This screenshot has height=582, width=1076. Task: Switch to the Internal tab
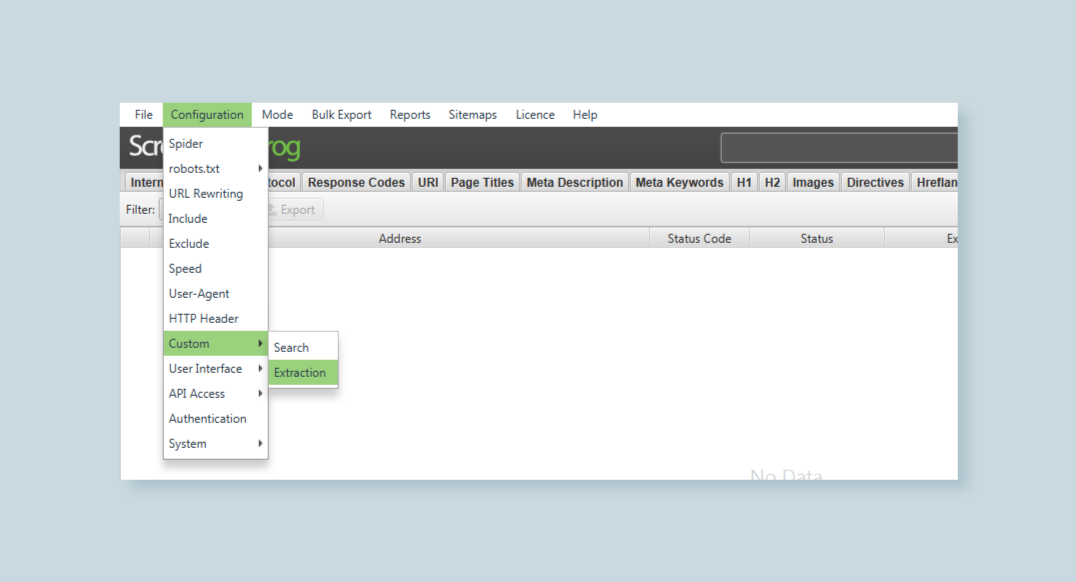coord(145,183)
